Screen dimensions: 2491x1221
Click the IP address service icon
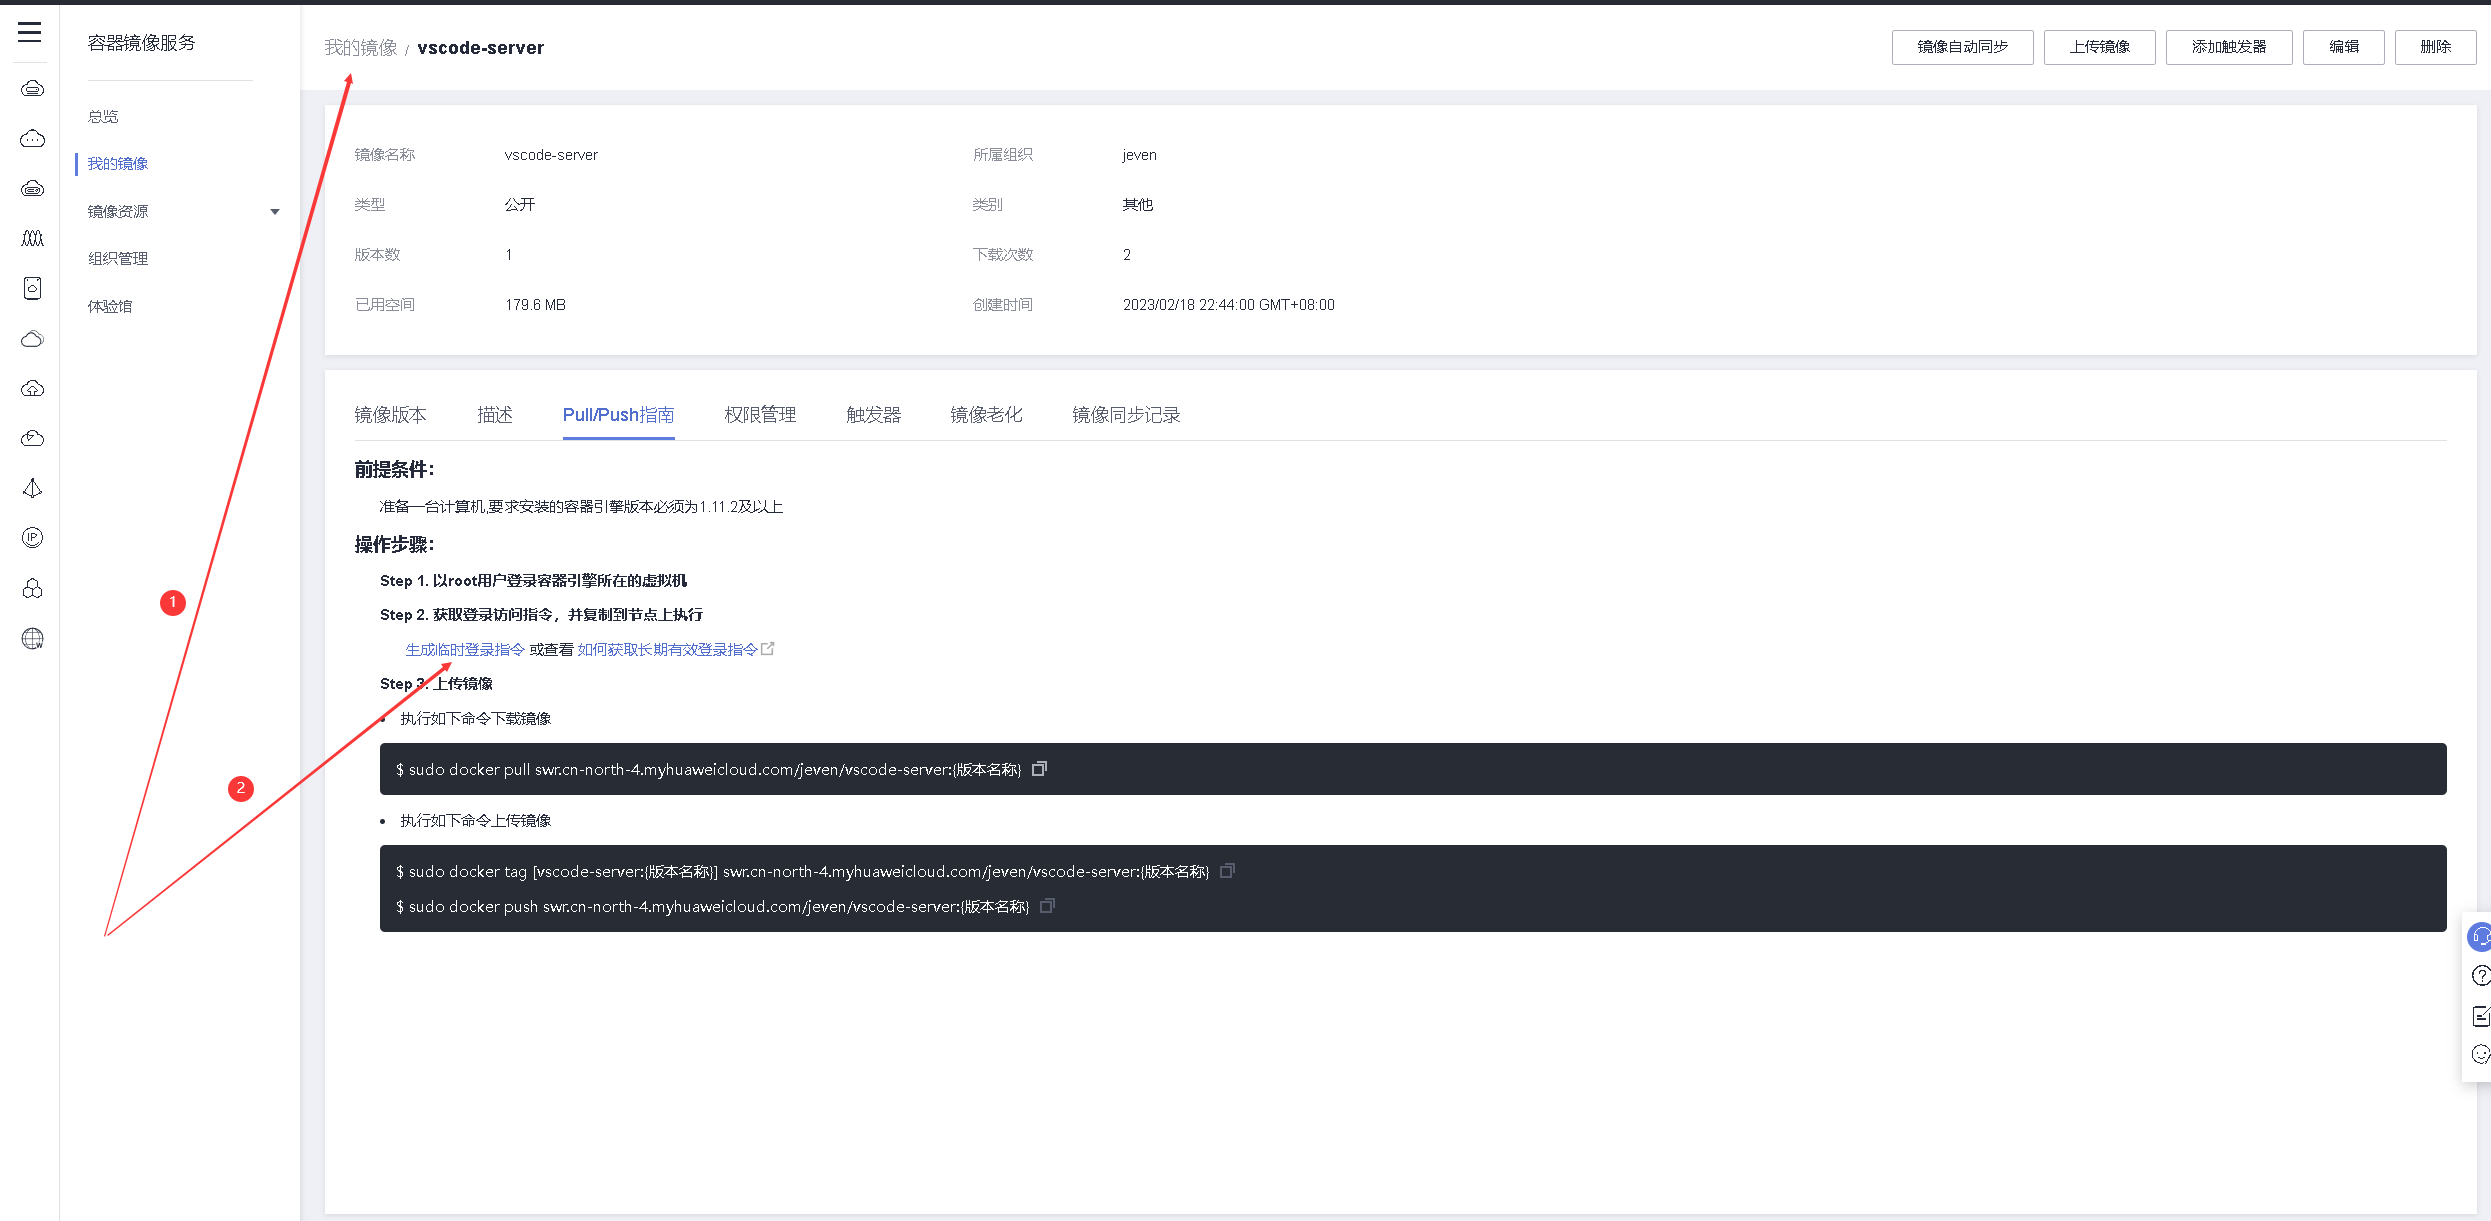point(32,538)
